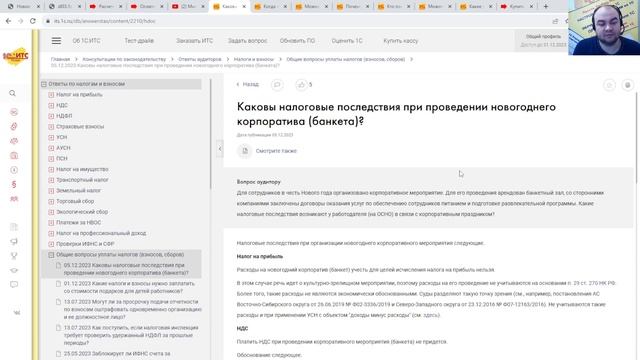Switch to the first browser tab

[23, 7]
